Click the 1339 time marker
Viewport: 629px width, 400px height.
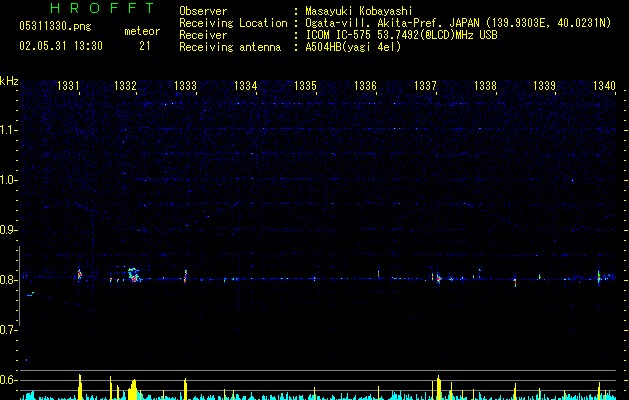[x=545, y=86]
